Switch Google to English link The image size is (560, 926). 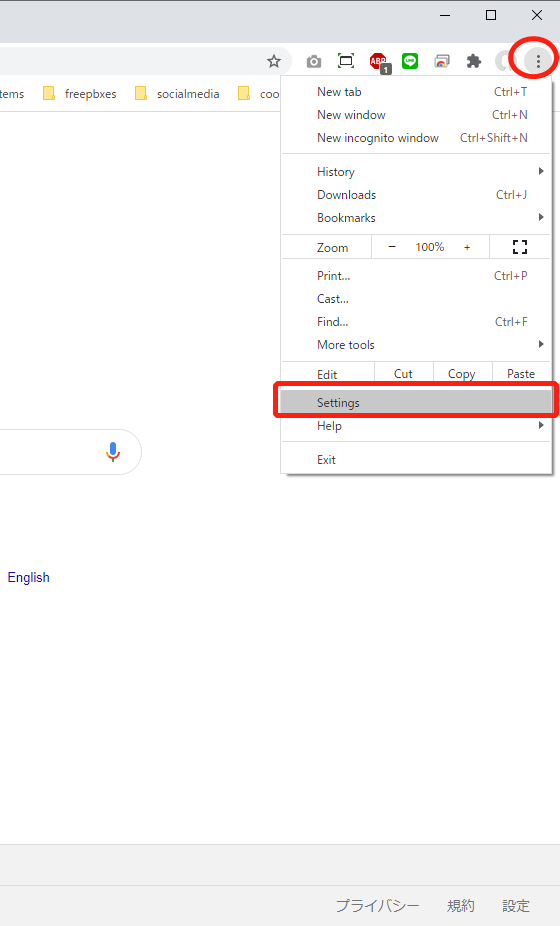tap(28, 577)
